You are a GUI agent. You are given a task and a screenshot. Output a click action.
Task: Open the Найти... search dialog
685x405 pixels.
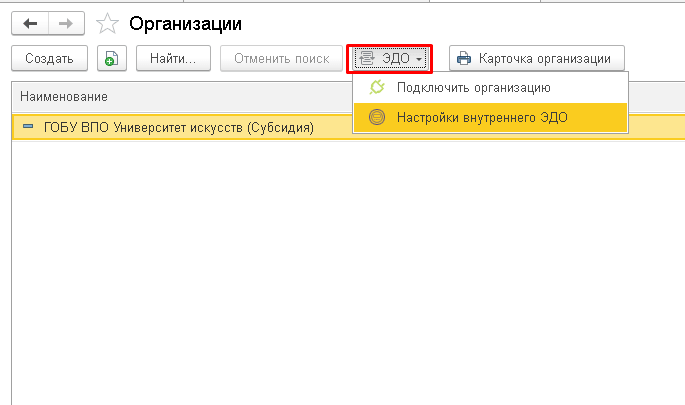click(173, 58)
